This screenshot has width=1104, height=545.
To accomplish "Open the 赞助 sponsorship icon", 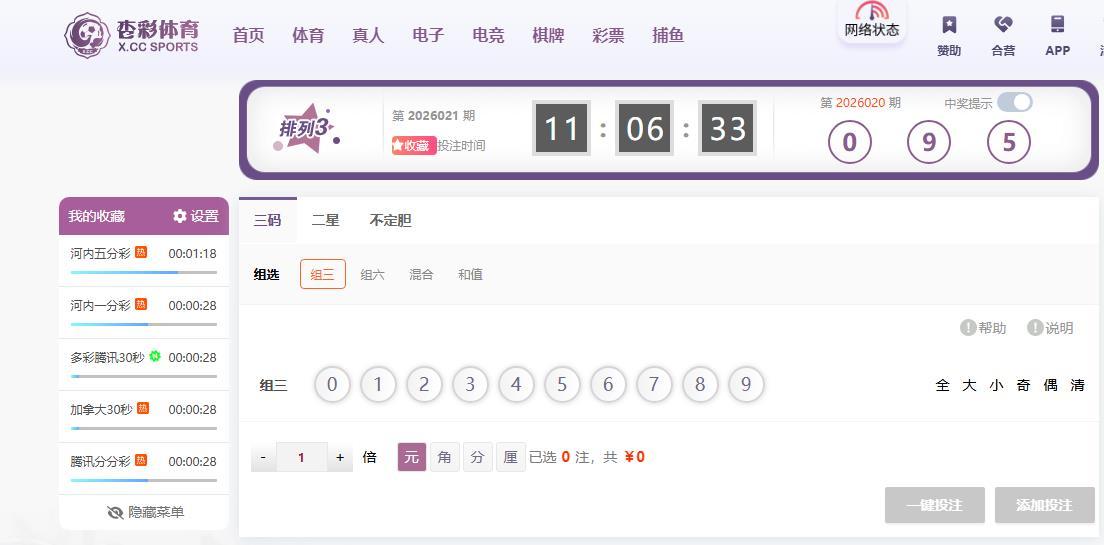I will click(949, 25).
